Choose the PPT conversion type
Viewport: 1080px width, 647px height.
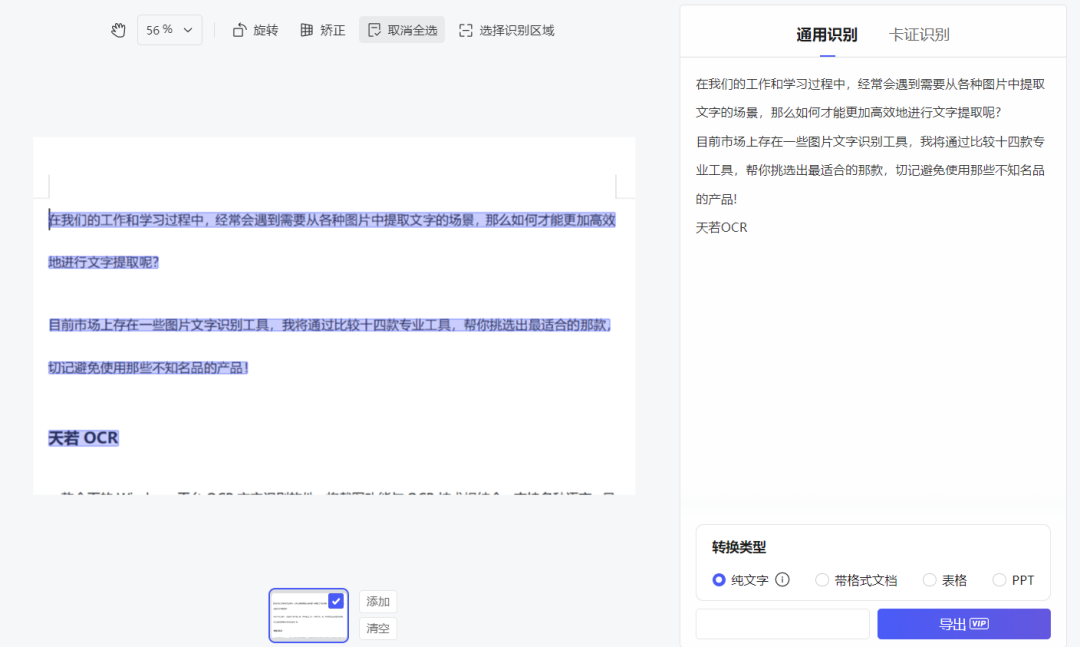tap(999, 580)
